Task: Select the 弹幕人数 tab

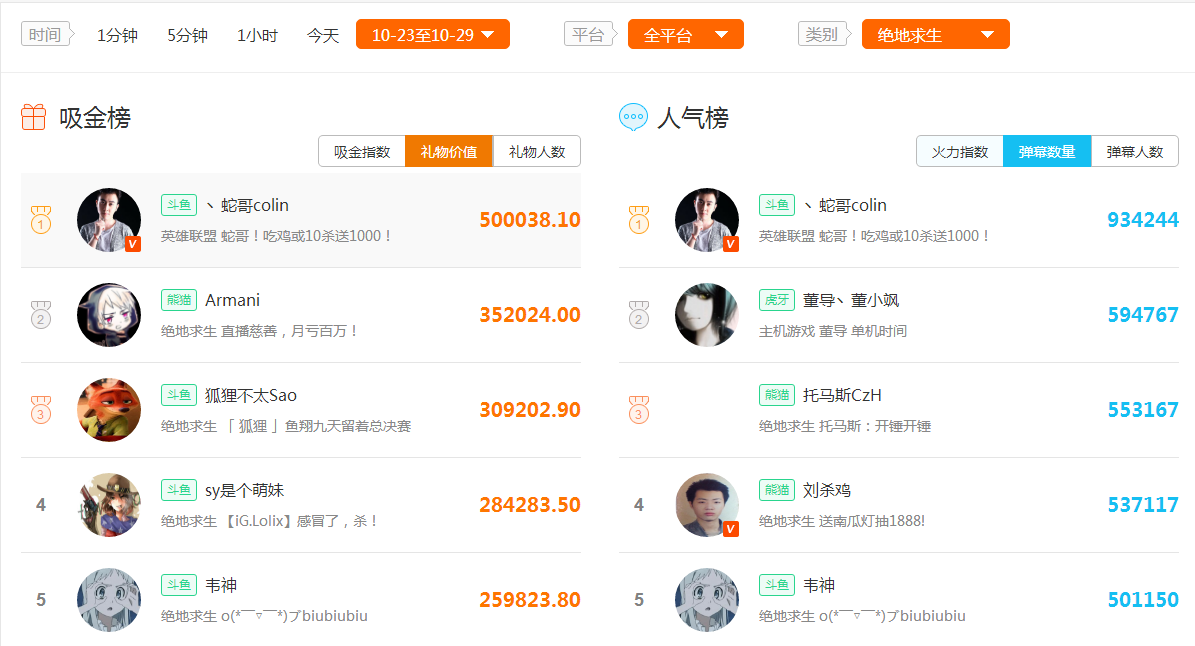Action: pos(1135,152)
